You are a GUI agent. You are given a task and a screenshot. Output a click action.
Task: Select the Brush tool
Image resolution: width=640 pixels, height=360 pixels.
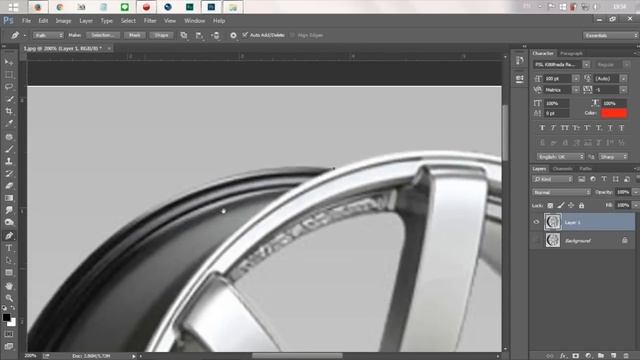pyautogui.click(x=9, y=149)
